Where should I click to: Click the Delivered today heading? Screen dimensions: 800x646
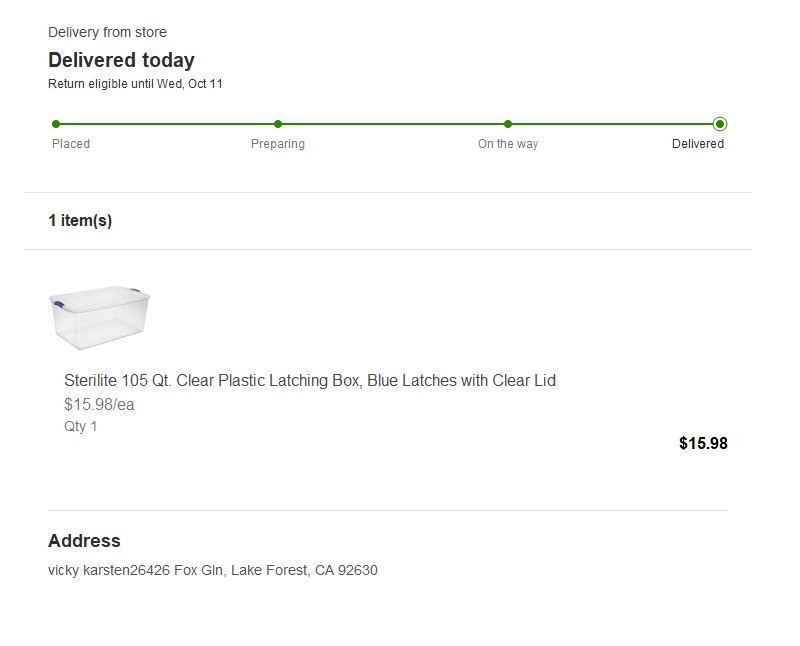click(121, 60)
